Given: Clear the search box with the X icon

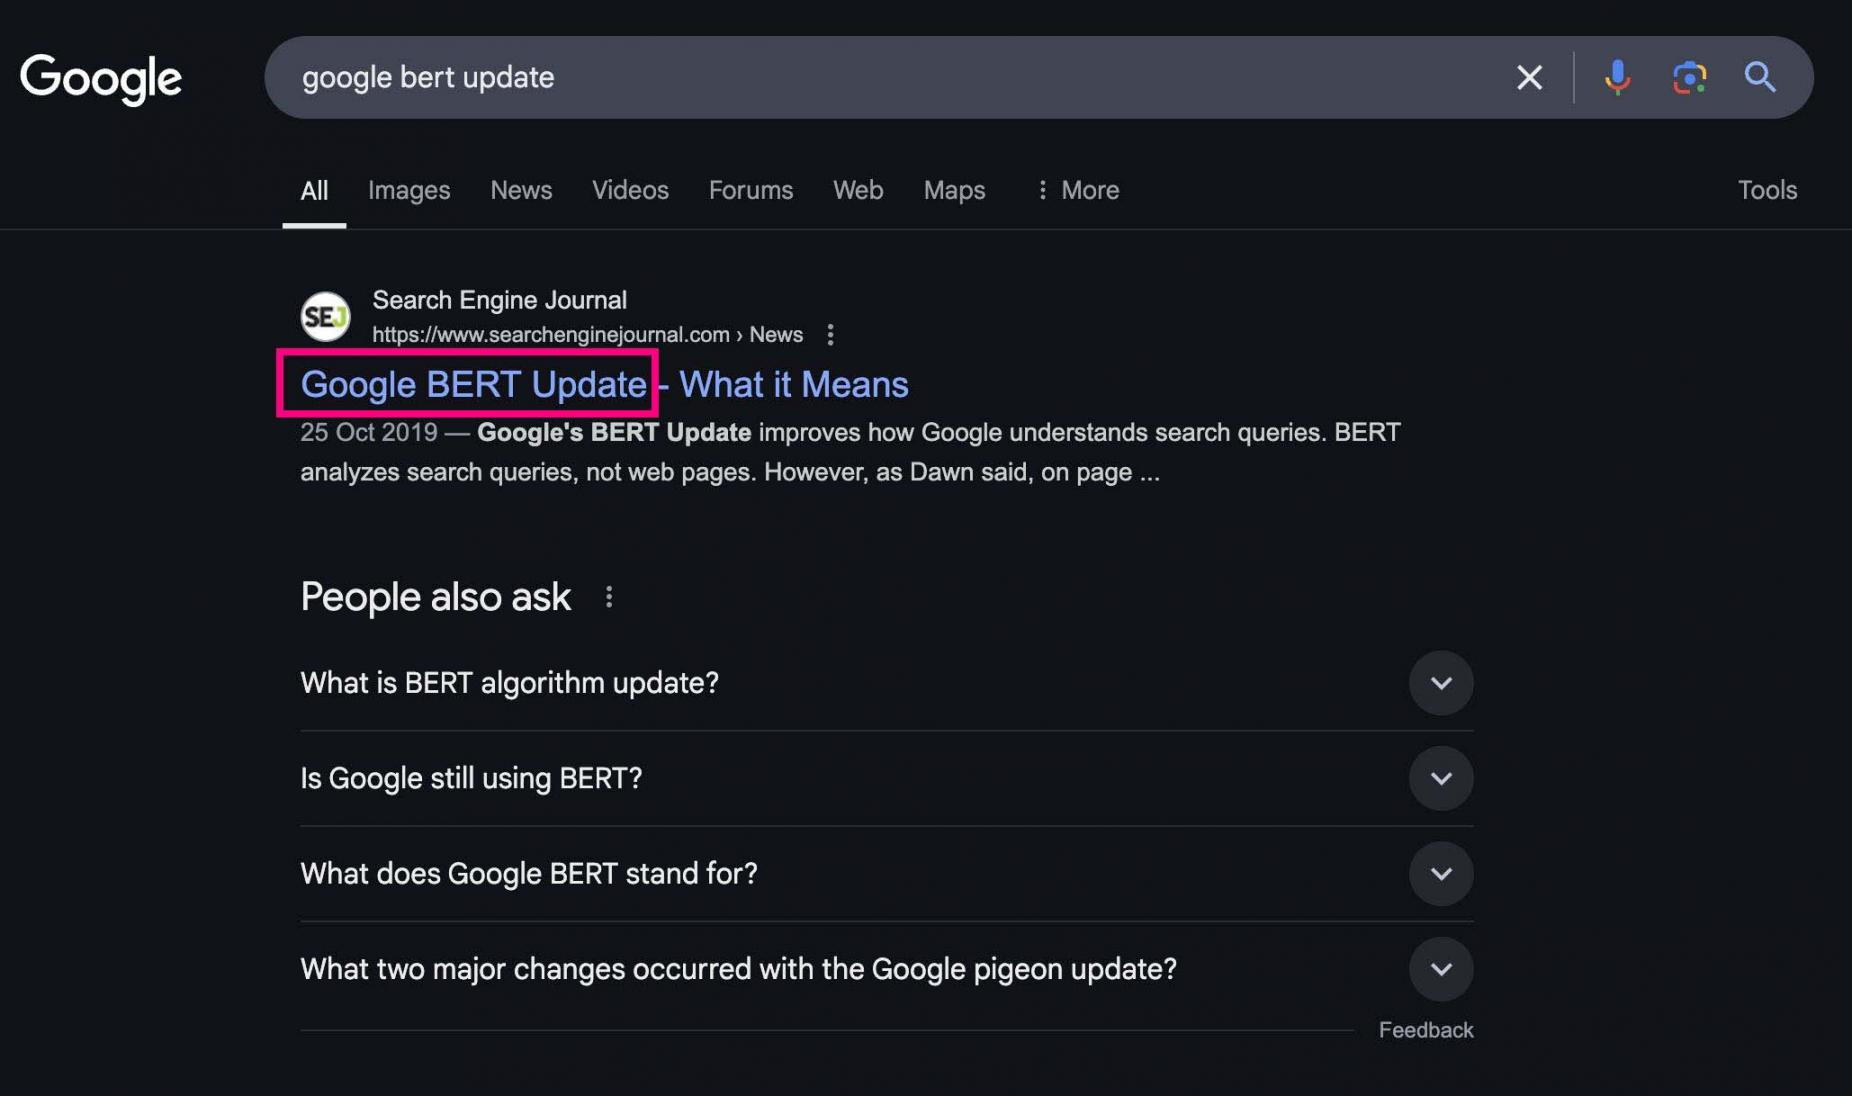Looking at the screenshot, I should click(1529, 77).
